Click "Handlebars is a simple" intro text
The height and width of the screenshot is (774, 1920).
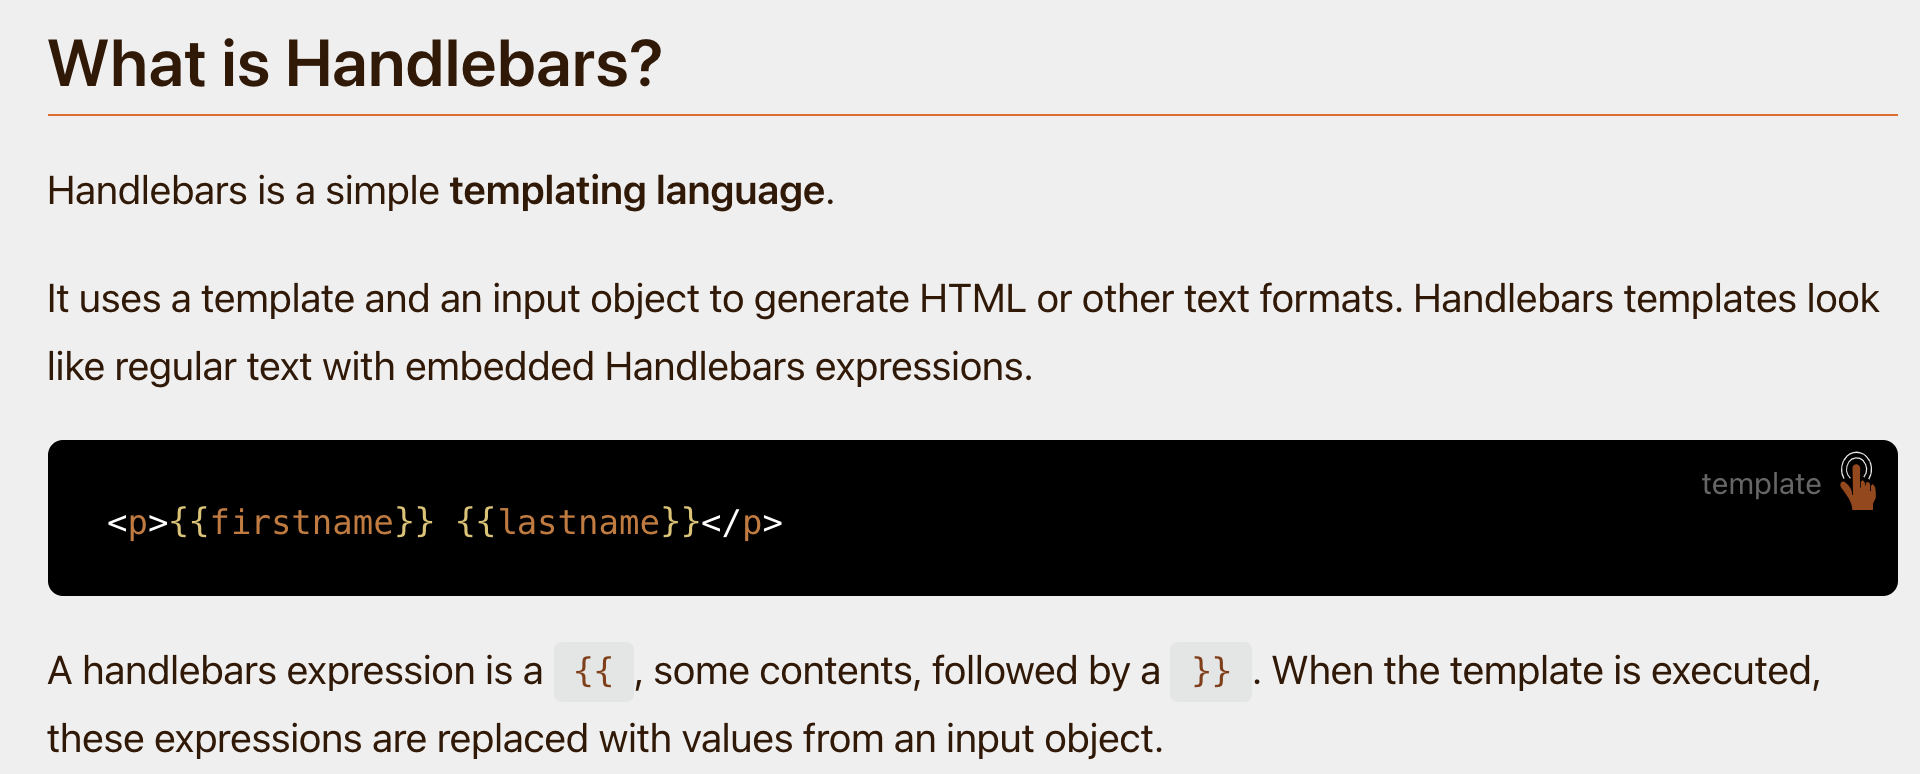click(243, 191)
